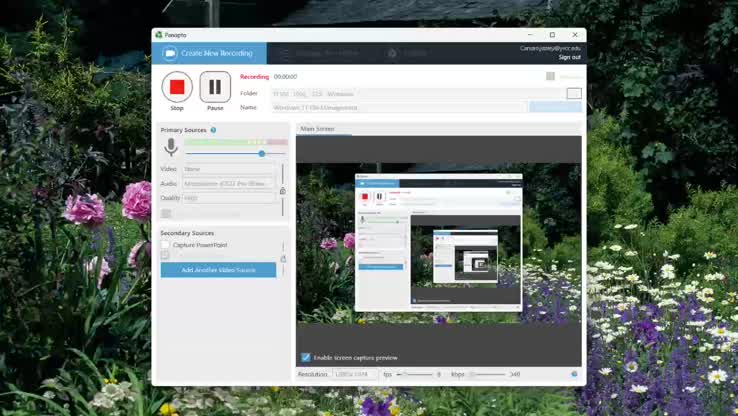Select the Main Screen preview tab
The width and height of the screenshot is (738, 416).
pyautogui.click(x=318, y=129)
